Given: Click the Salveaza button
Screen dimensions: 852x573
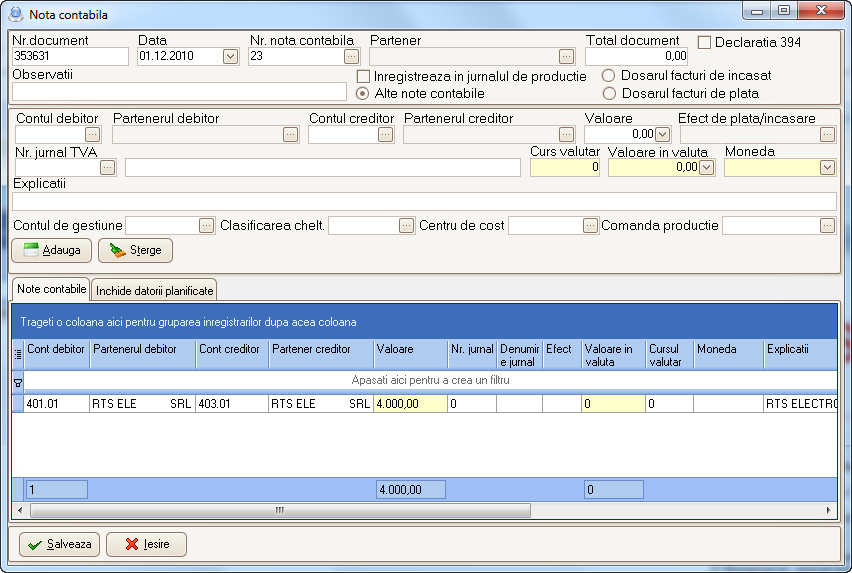Looking at the screenshot, I should click(61, 545).
